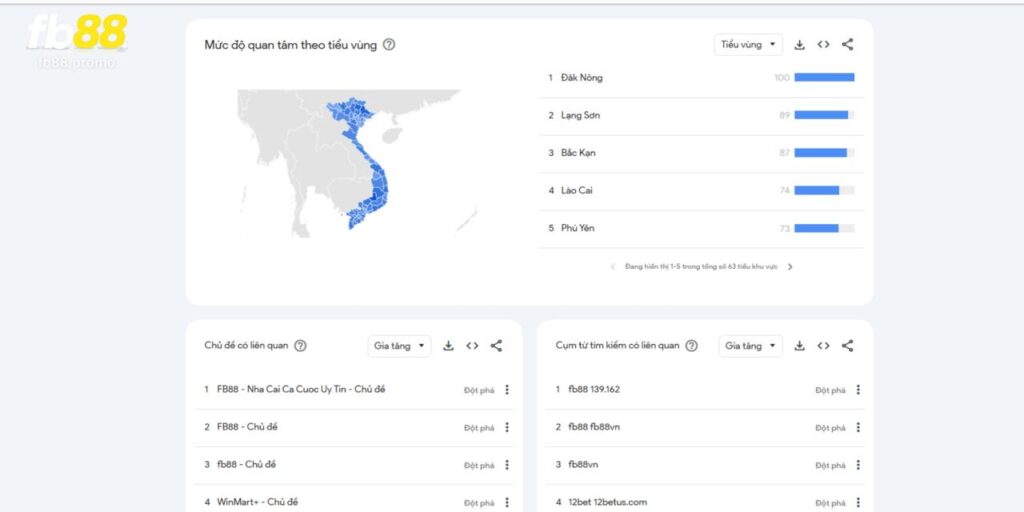Open more options for the fb88 139.162 query

[x=857, y=390]
